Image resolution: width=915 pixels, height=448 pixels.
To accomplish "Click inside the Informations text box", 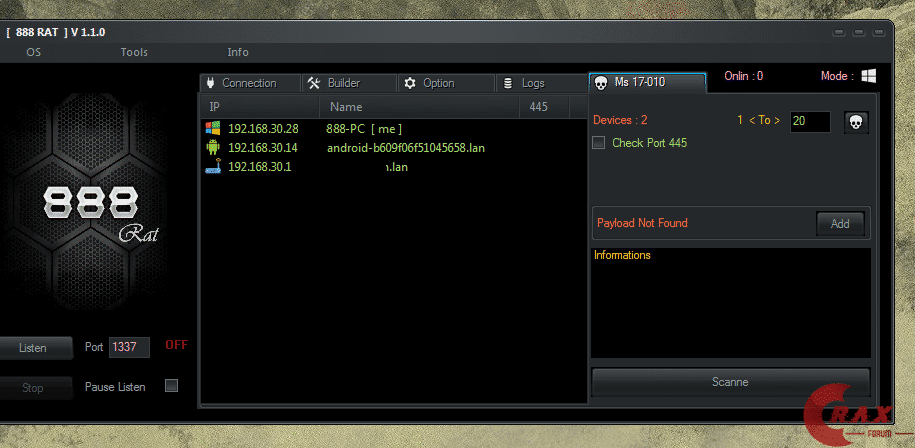I will (x=731, y=303).
